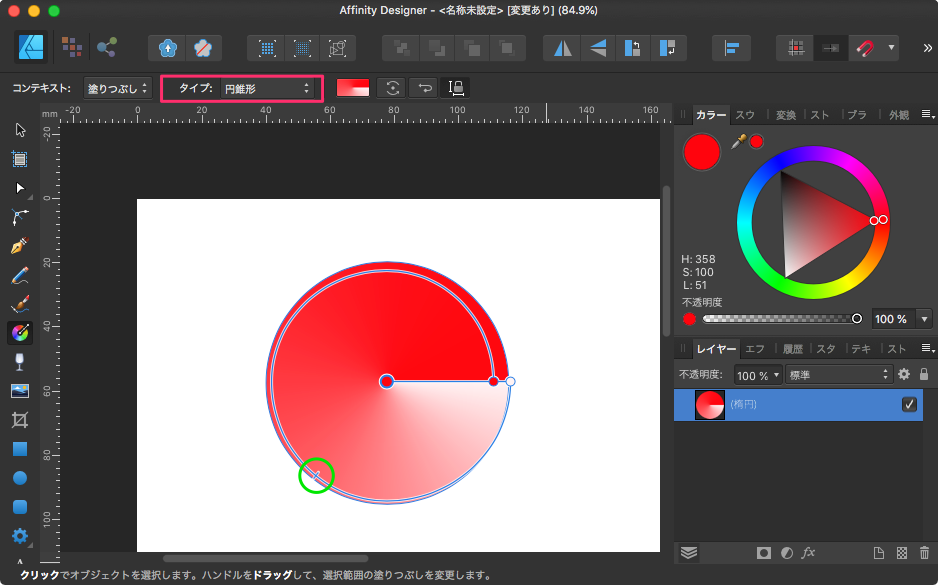The height and width of the screenshot is (585, 938).
Task: Select the Pen tool in the toolbox
Action: pos(19,245)
